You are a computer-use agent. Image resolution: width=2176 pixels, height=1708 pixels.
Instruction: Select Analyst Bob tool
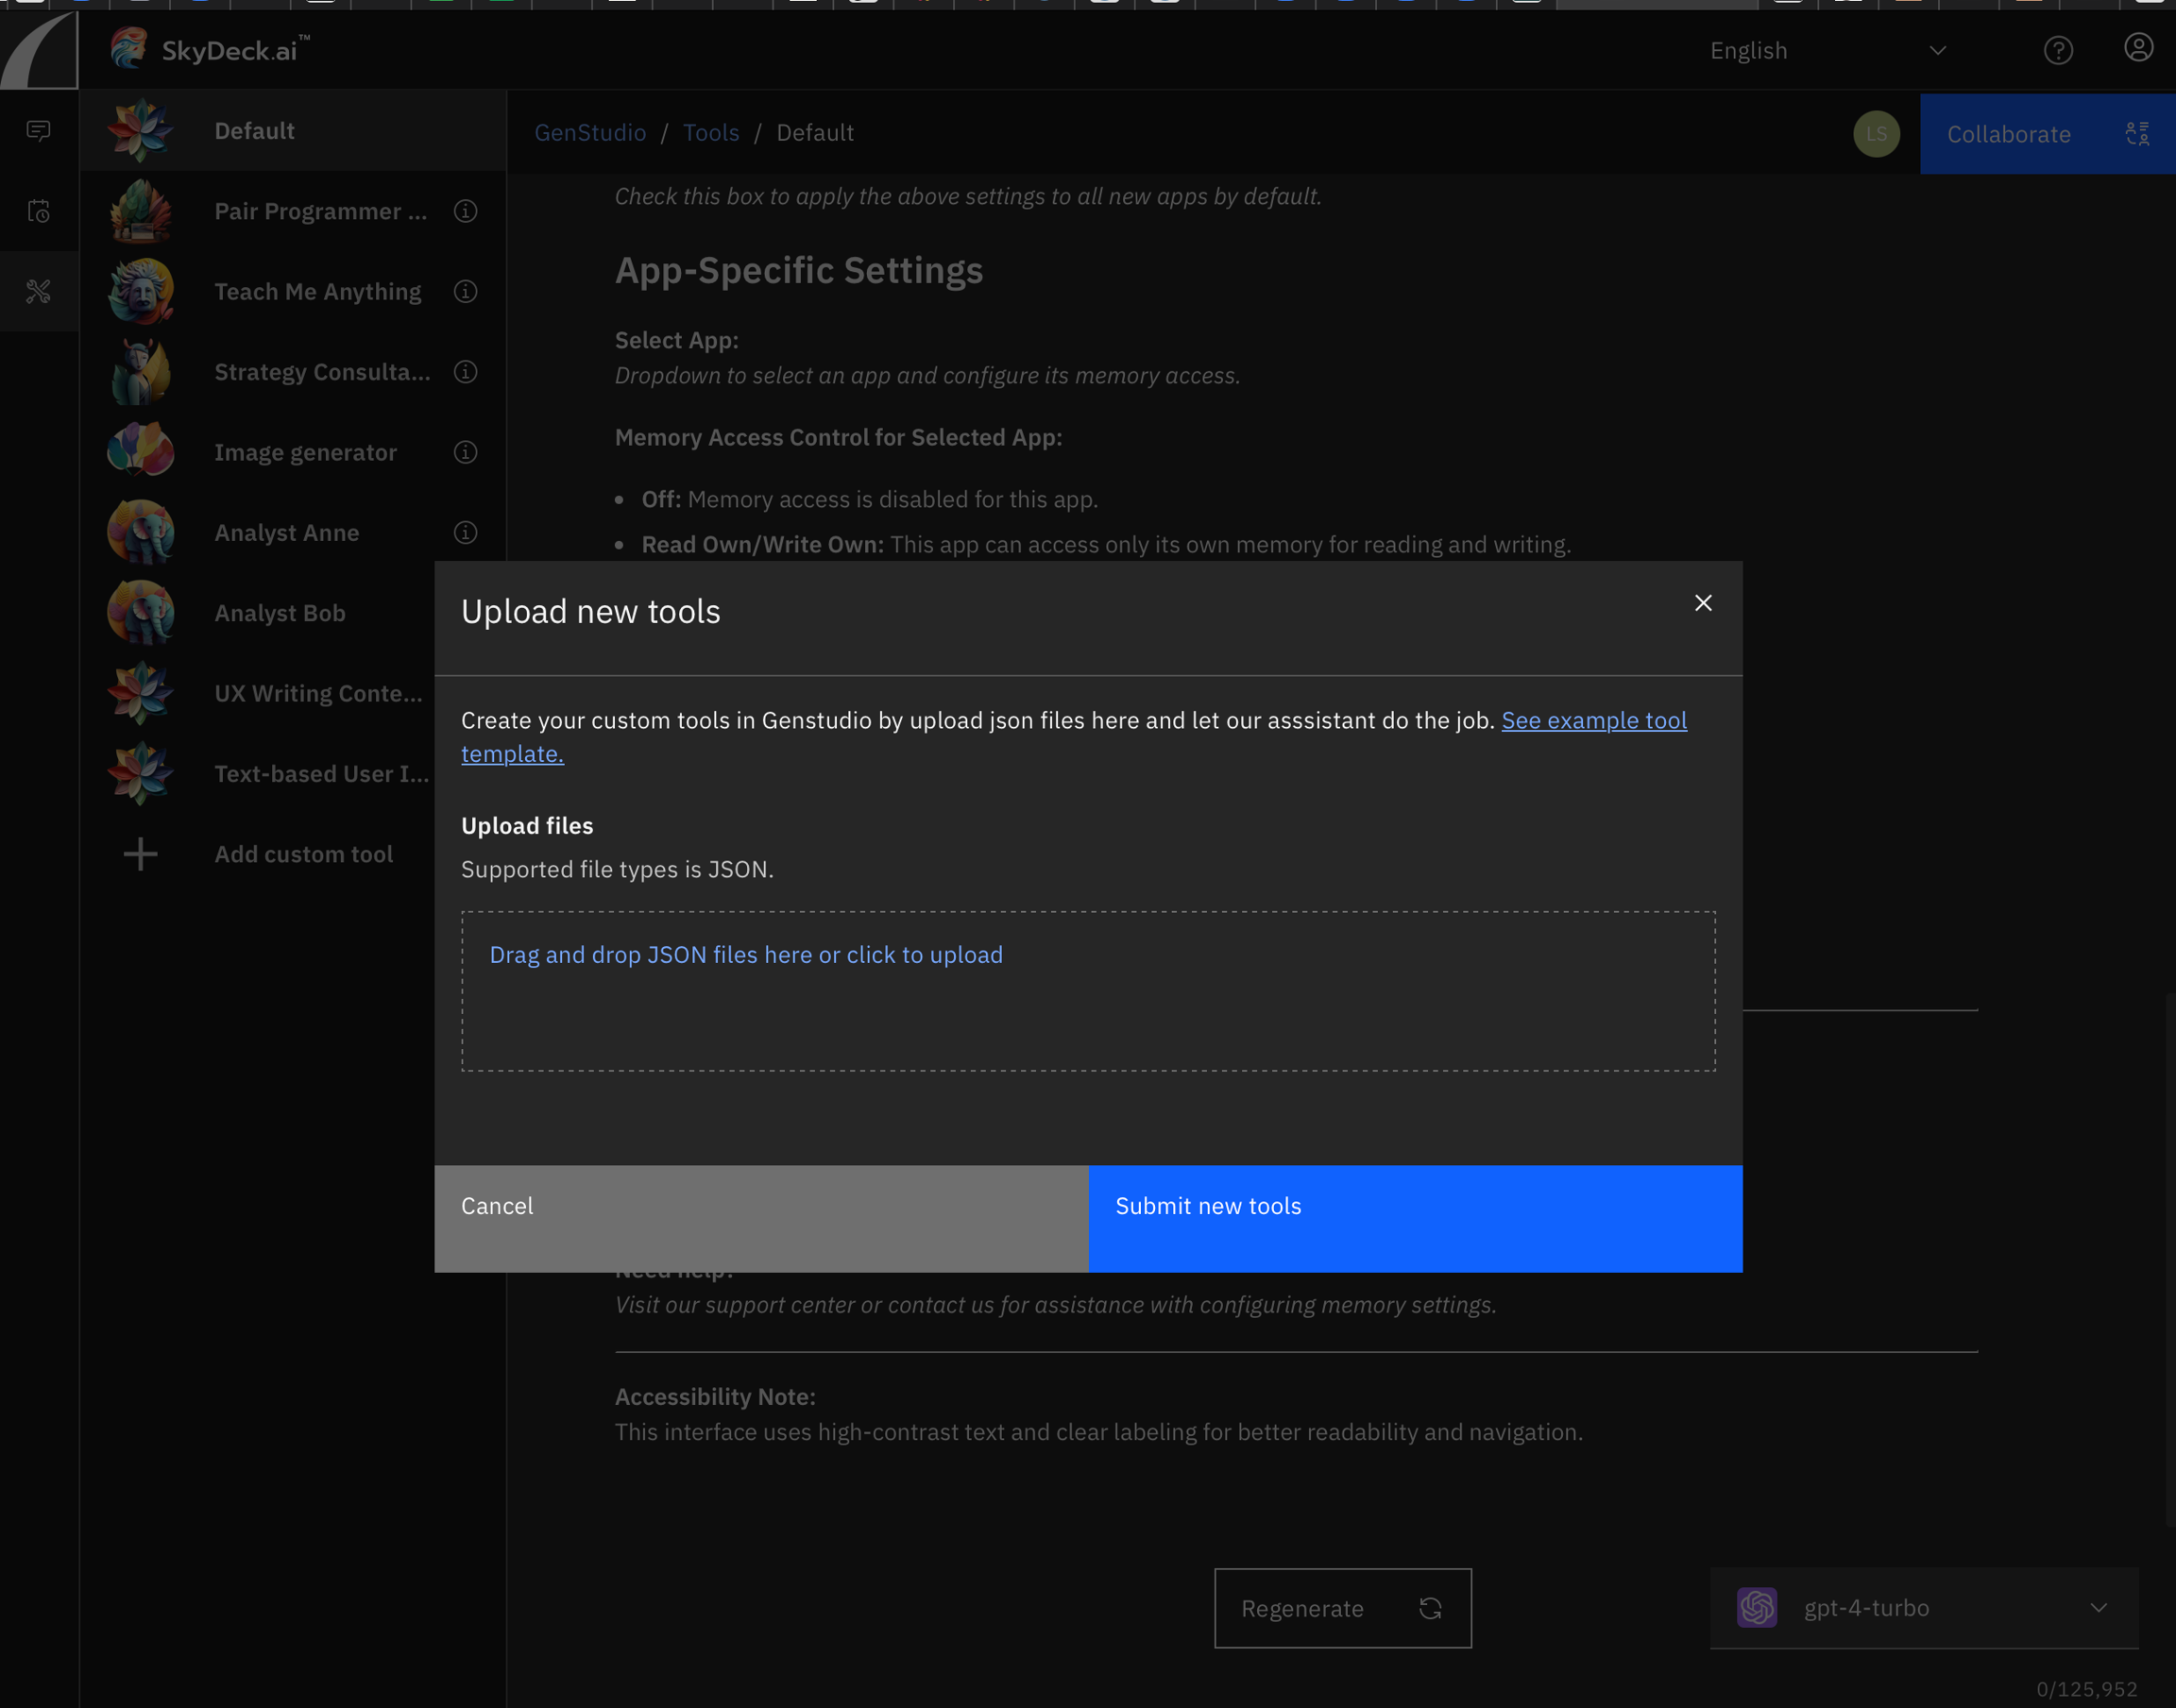tap(258, 613)
